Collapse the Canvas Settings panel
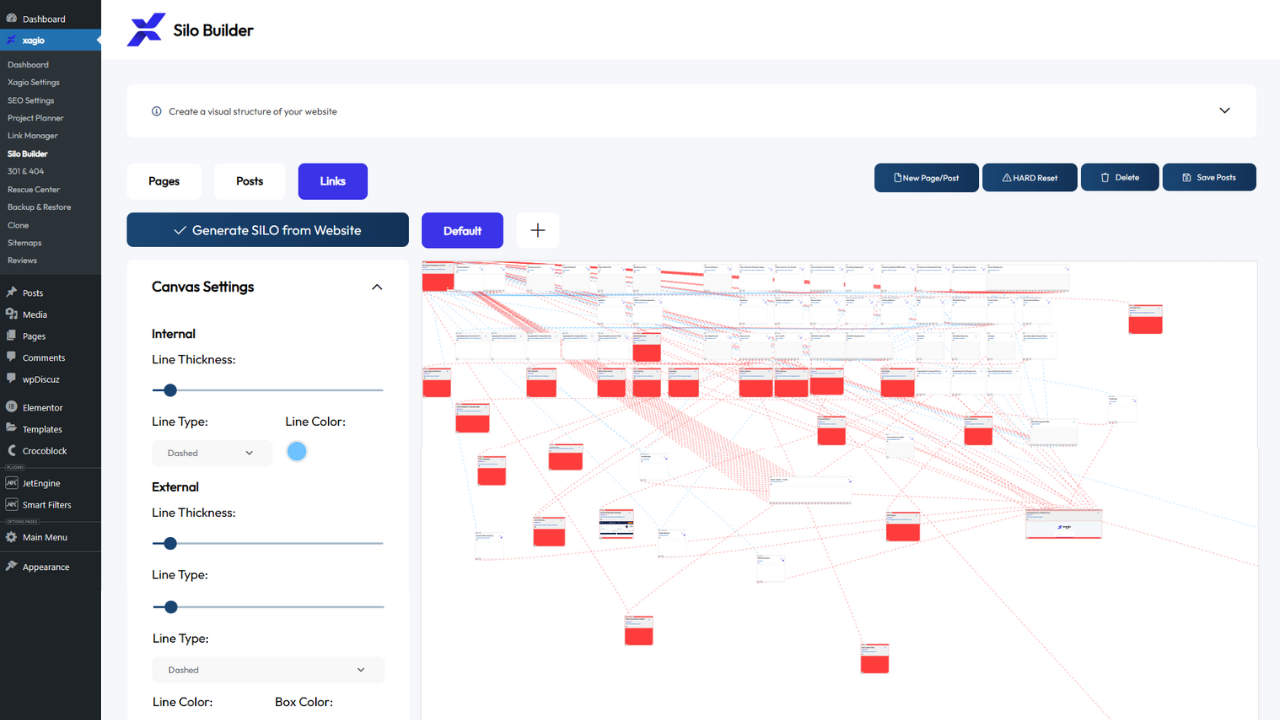 377,287
